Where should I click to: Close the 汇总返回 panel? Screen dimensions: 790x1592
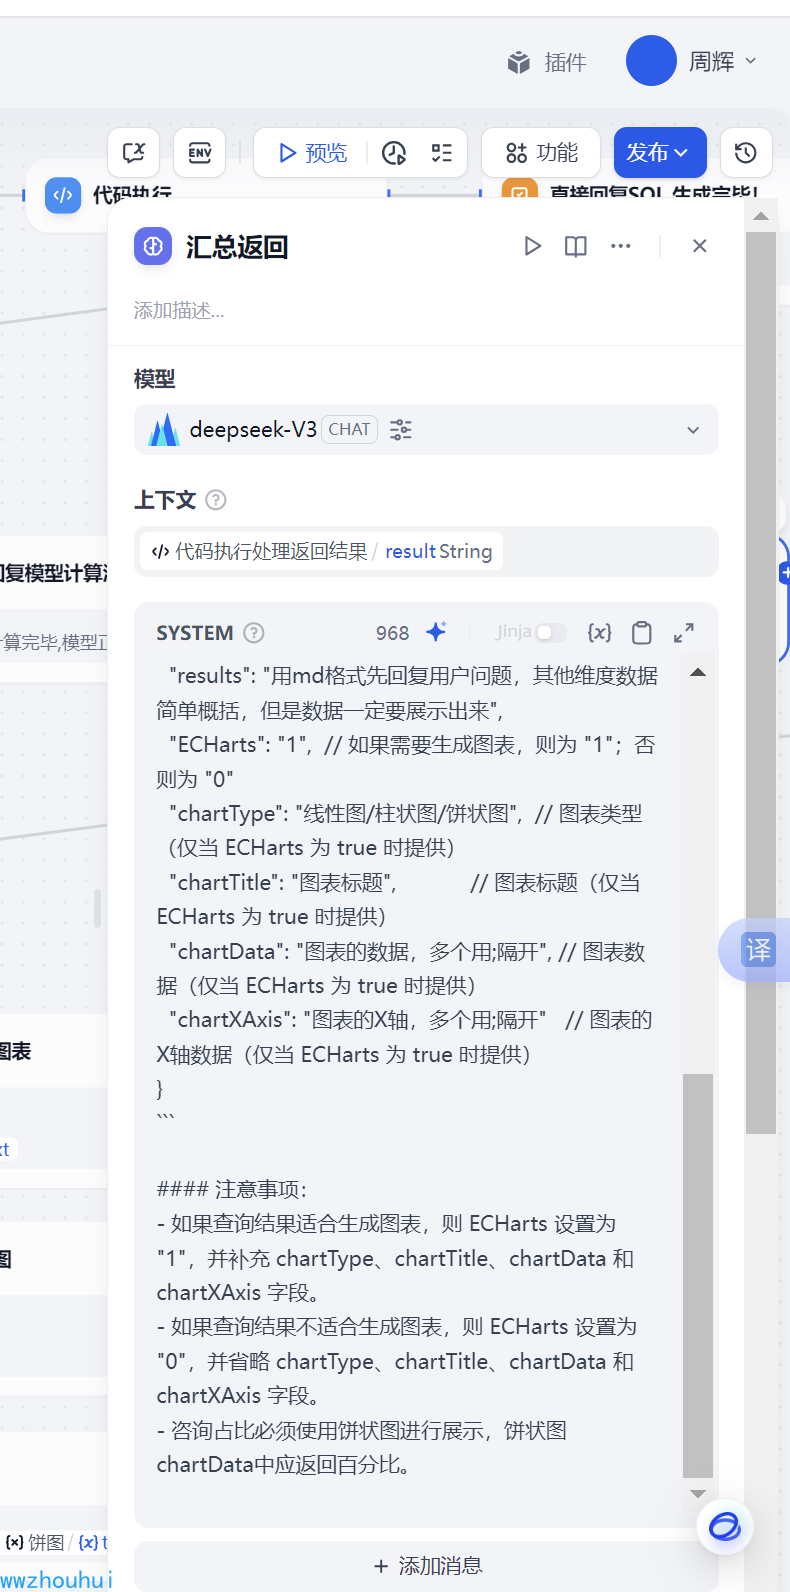700,246
